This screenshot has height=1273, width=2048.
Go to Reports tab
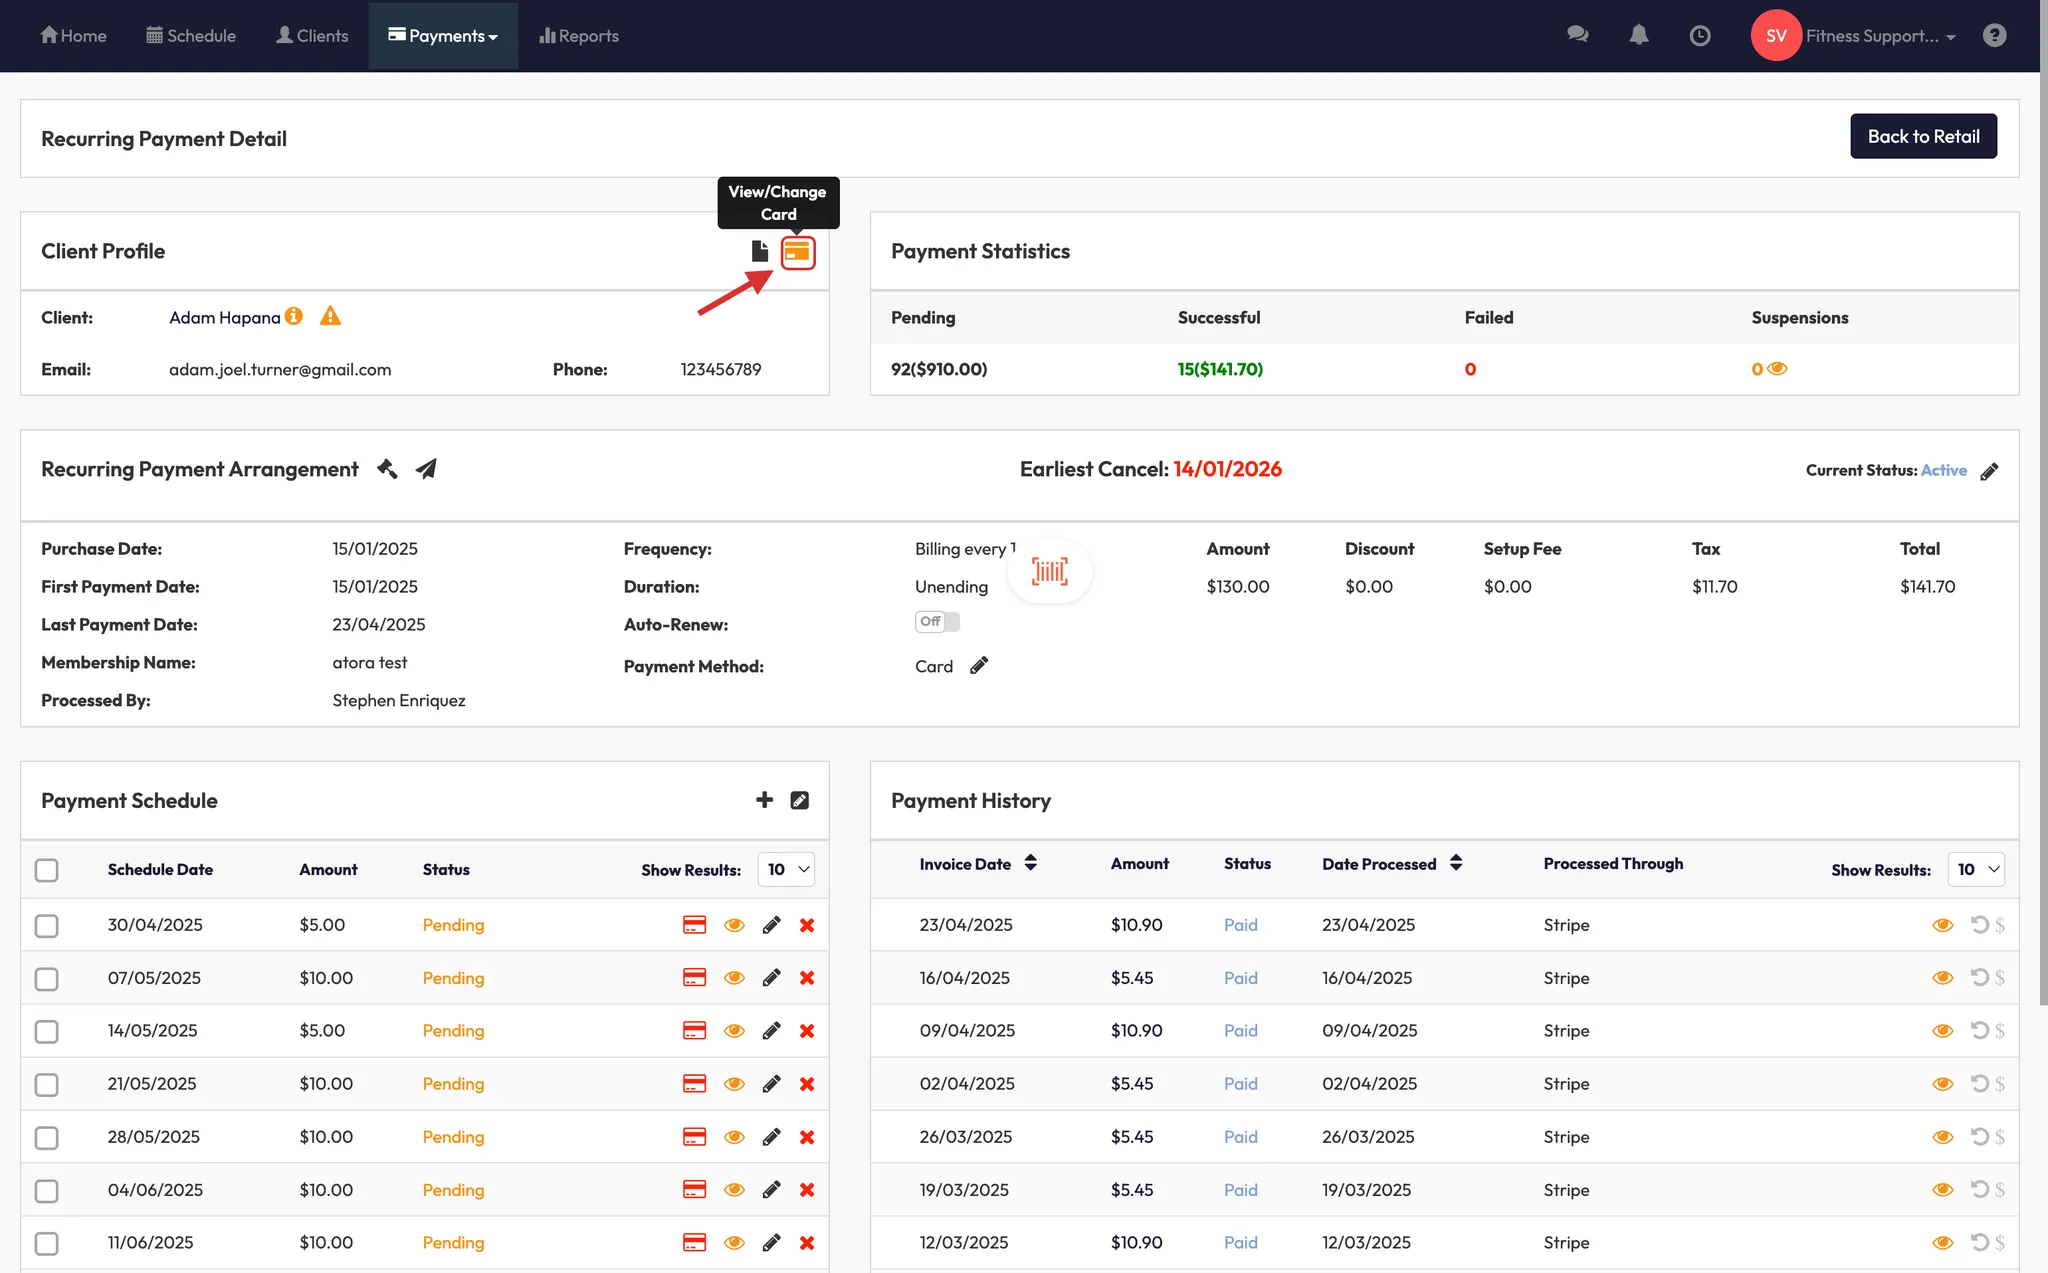click(x=579, y=36)
